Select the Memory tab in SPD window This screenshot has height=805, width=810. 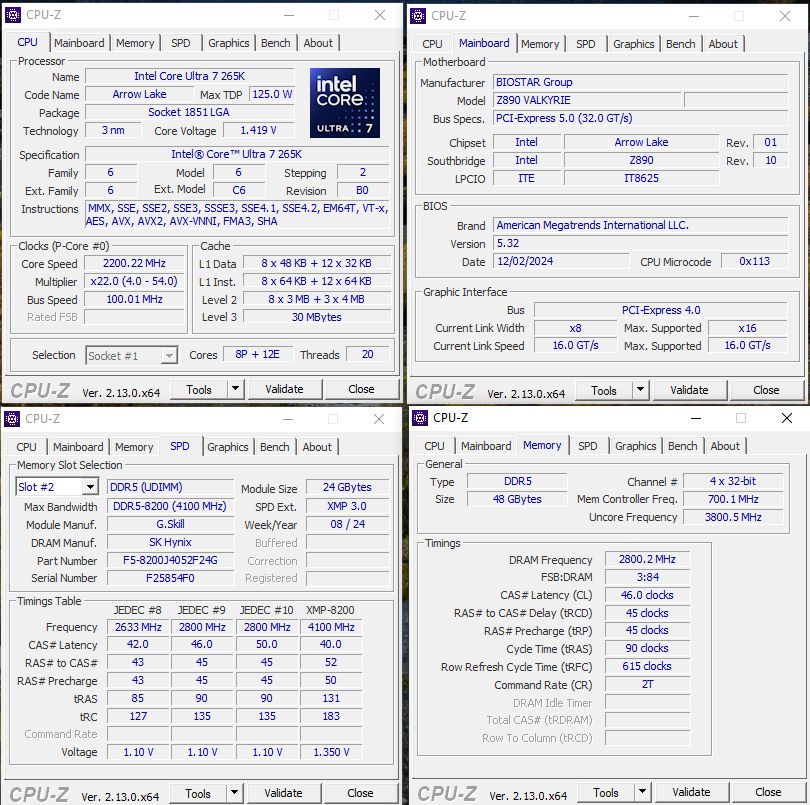coord(134,447)
